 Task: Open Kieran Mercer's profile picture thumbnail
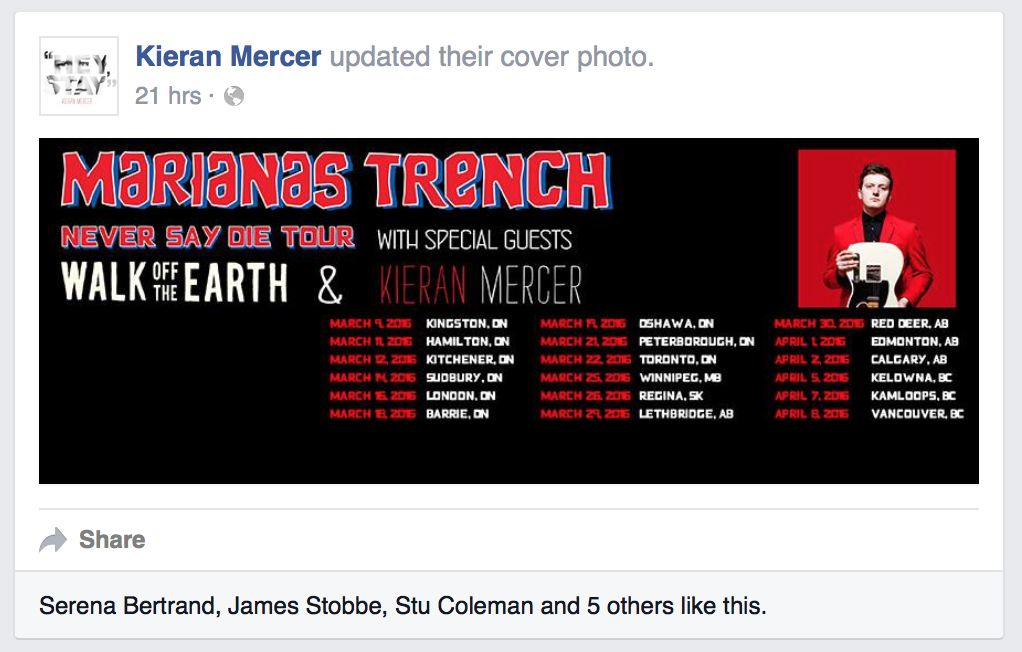79,76
